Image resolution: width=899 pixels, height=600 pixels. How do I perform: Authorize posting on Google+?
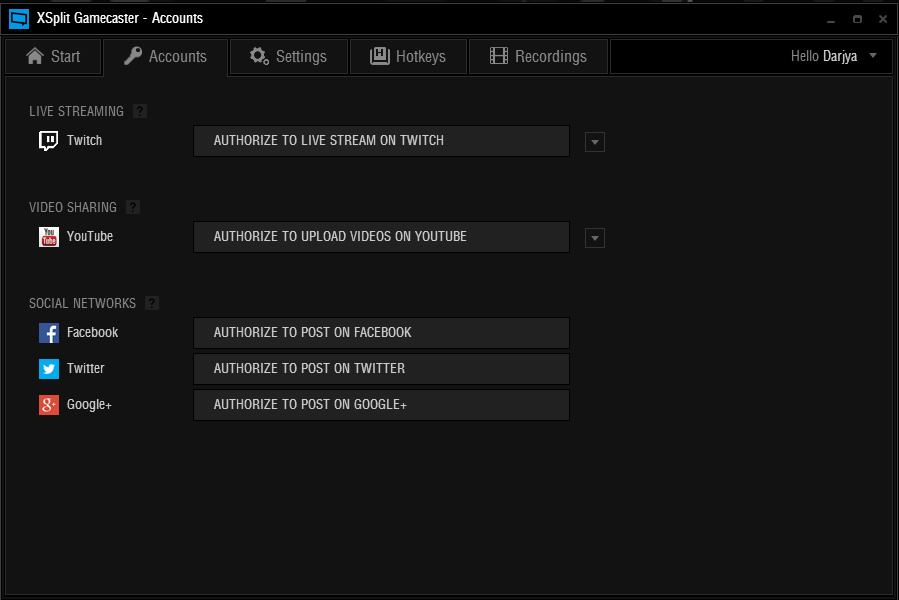381,405
